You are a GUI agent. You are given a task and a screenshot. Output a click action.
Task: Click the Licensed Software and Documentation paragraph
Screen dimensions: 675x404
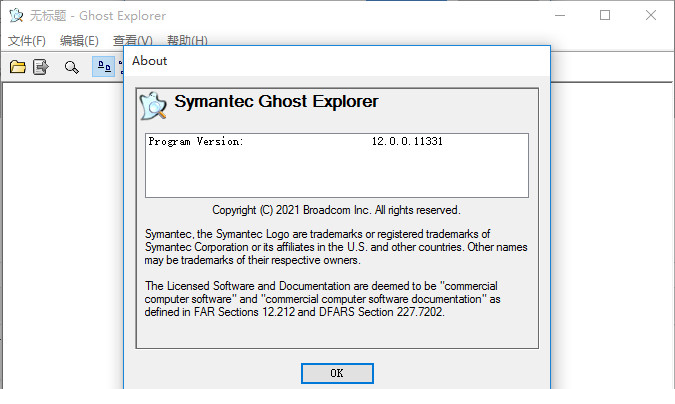click(x=322, y=299)
